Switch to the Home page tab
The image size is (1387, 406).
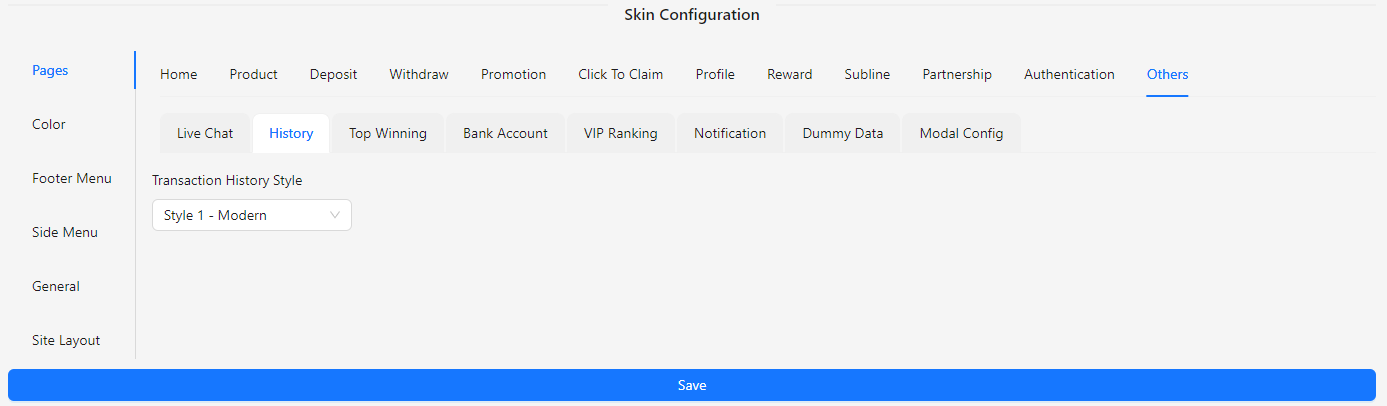pos(179,74)
